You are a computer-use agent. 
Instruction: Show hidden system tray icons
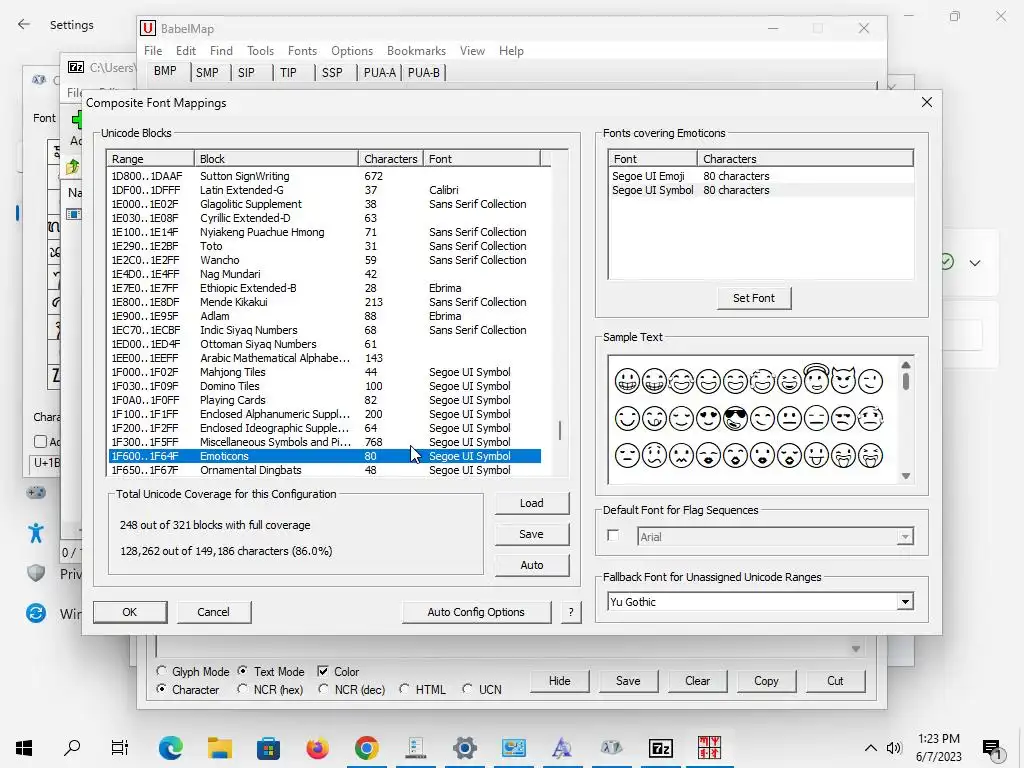pos(871,748)
